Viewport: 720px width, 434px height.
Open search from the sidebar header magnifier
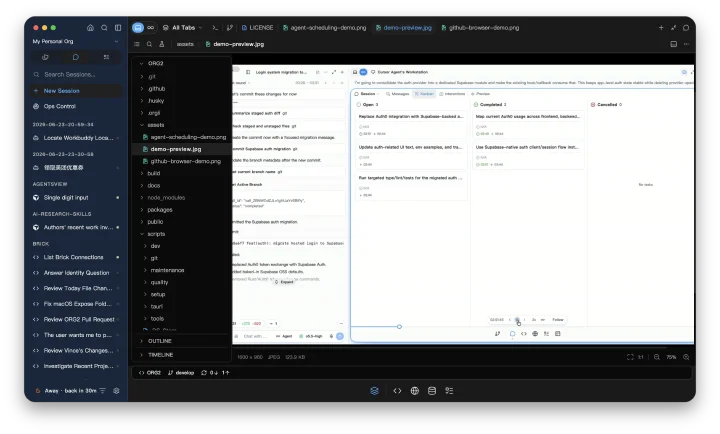[x=104, y=28]
